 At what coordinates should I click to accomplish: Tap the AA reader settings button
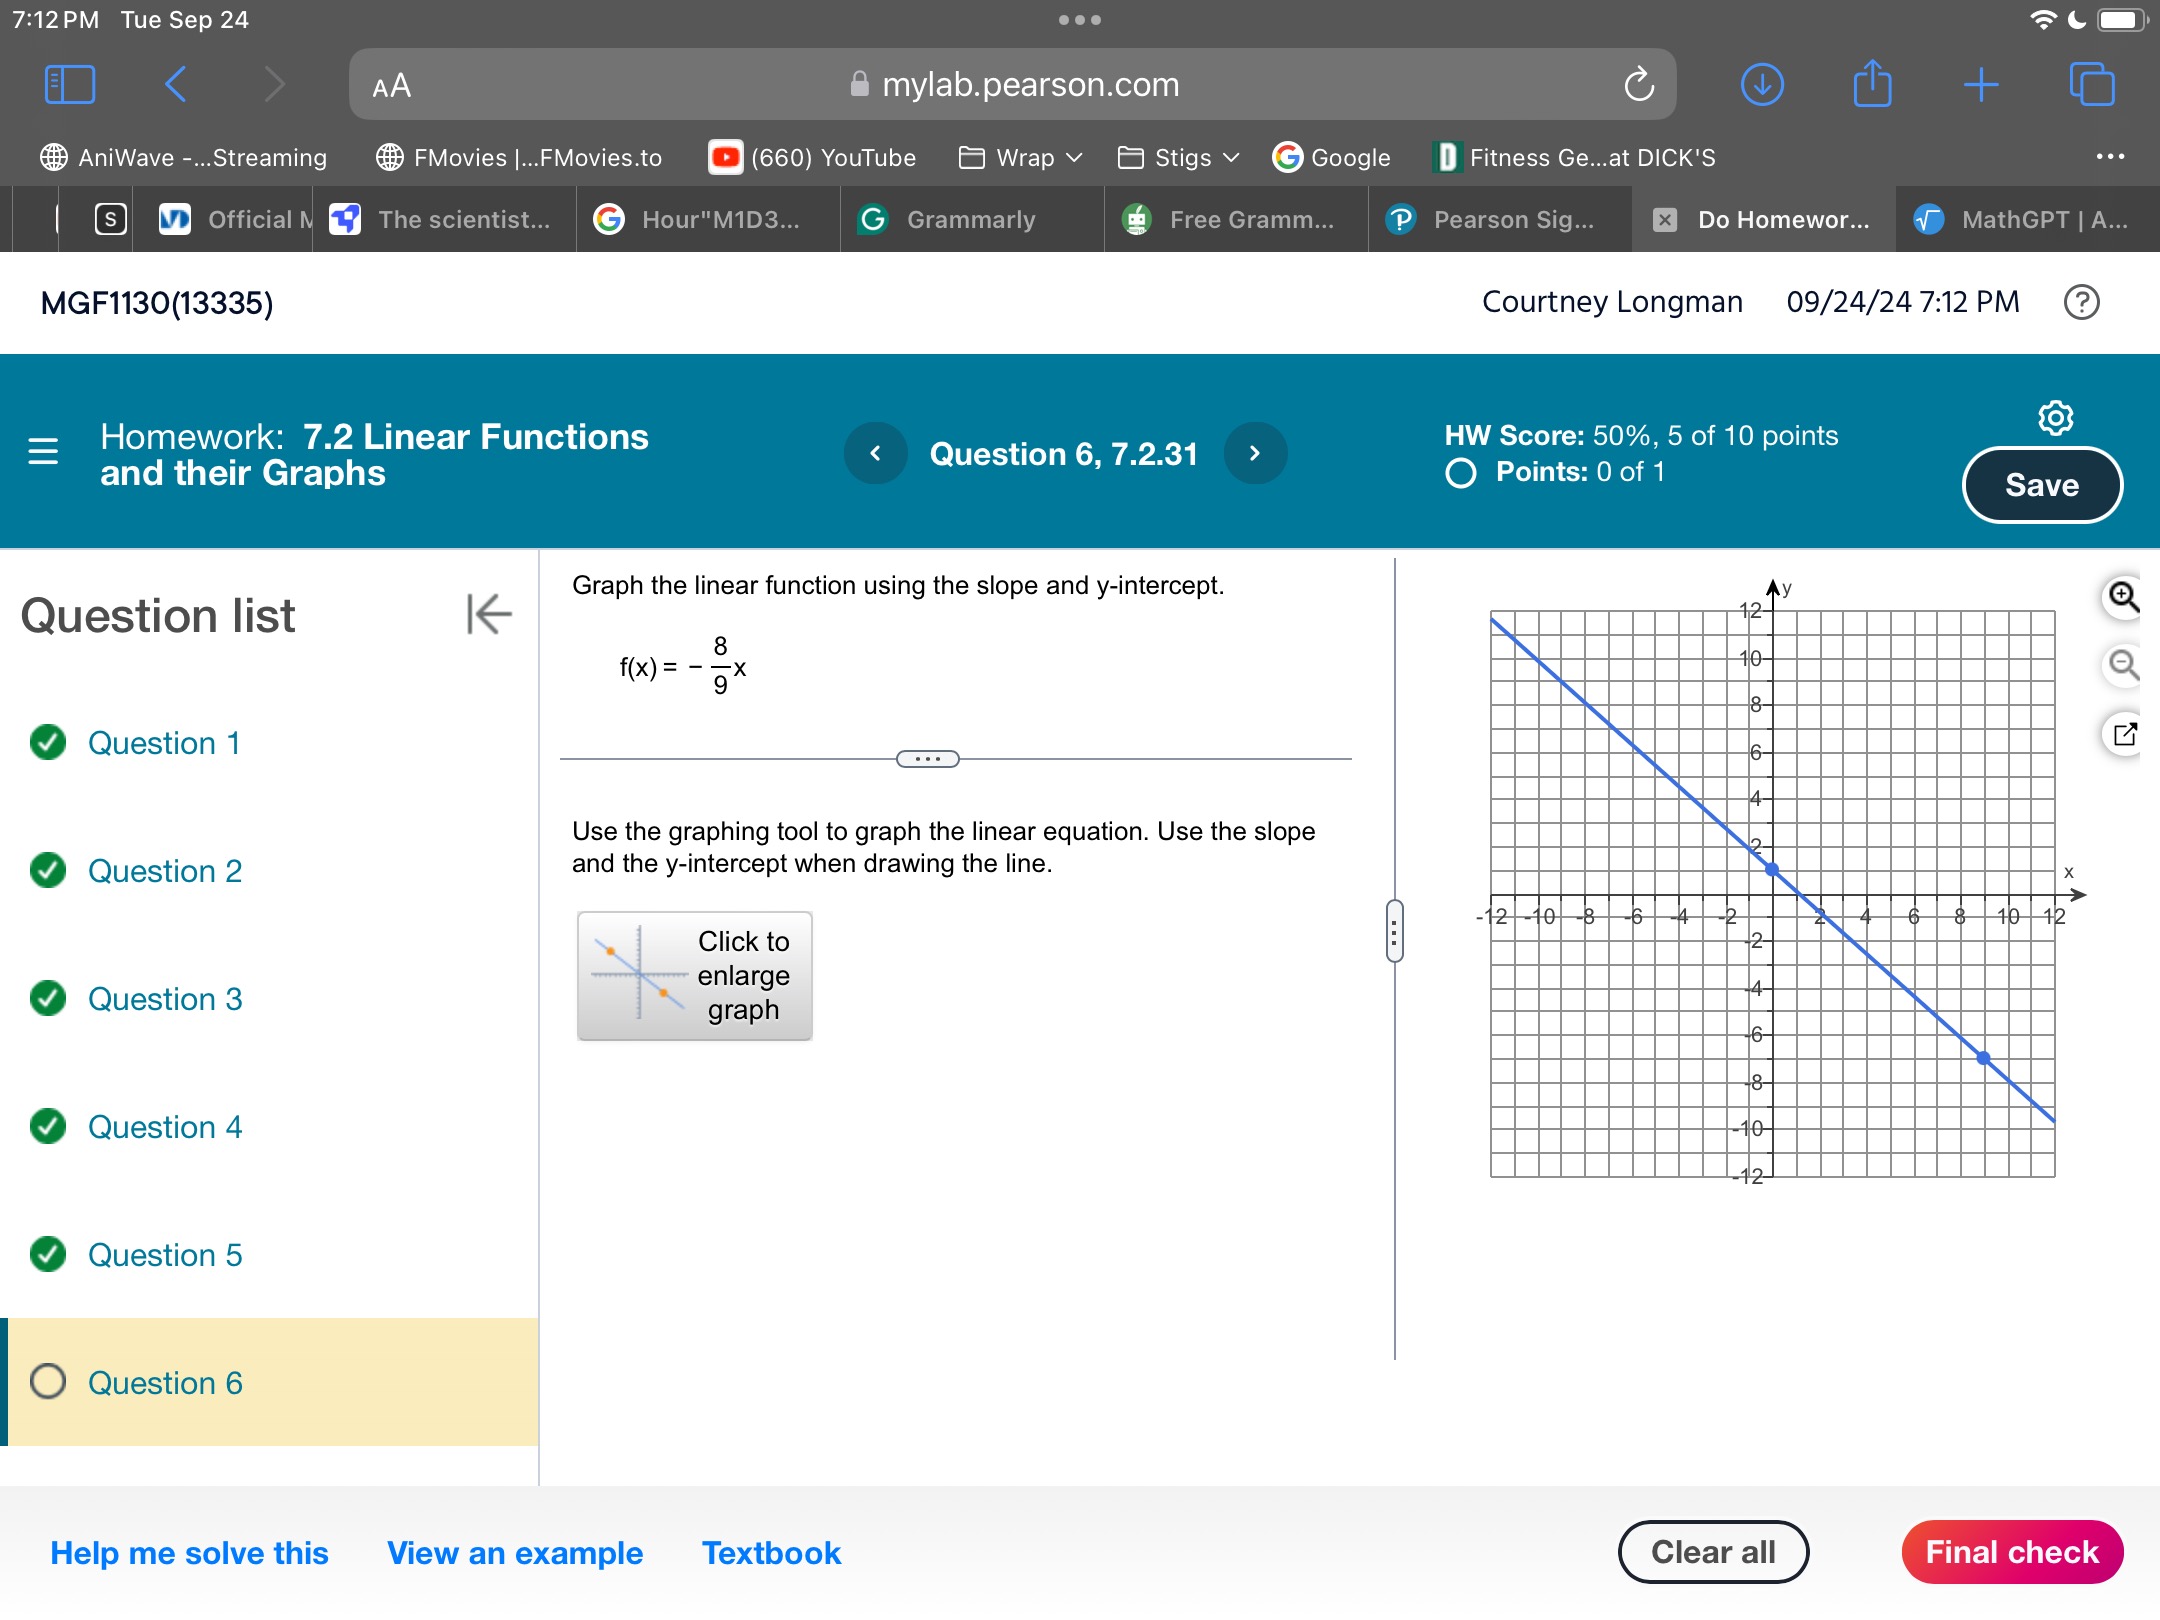point(391,86)
